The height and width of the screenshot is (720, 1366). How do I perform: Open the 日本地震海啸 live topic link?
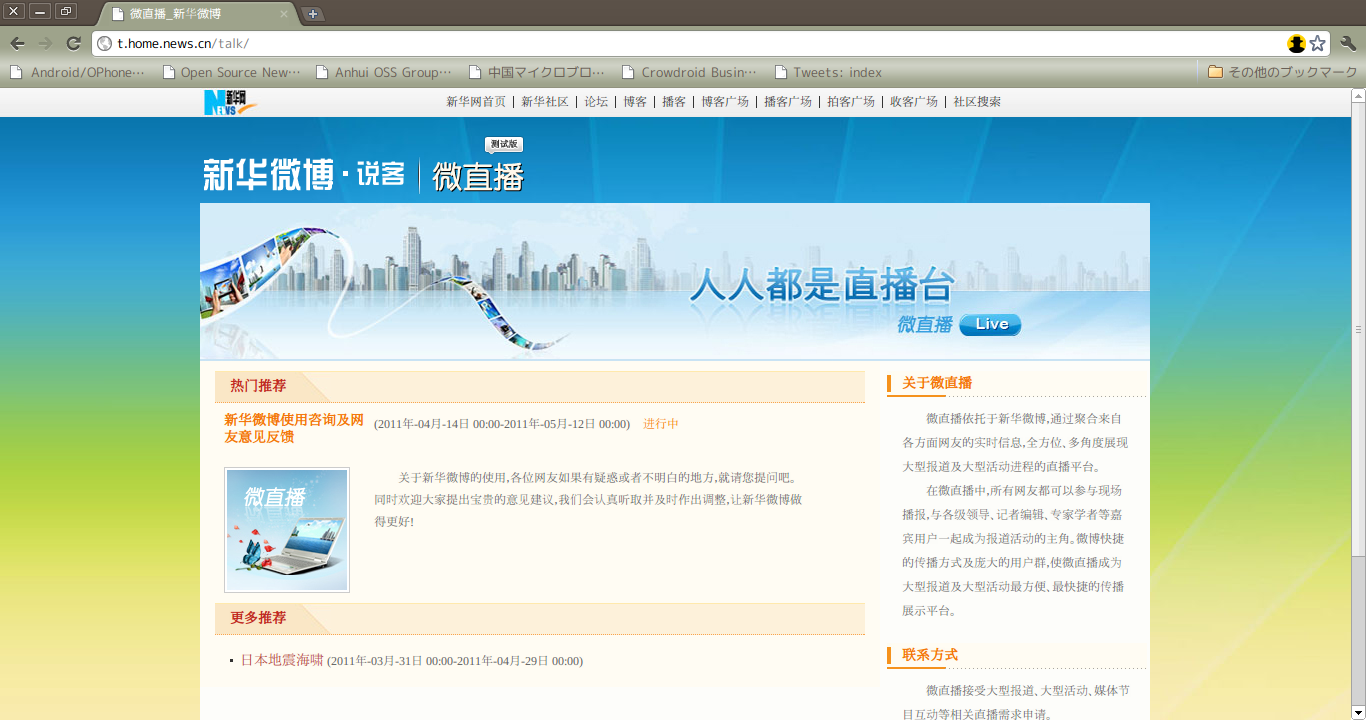coord(282,660)
